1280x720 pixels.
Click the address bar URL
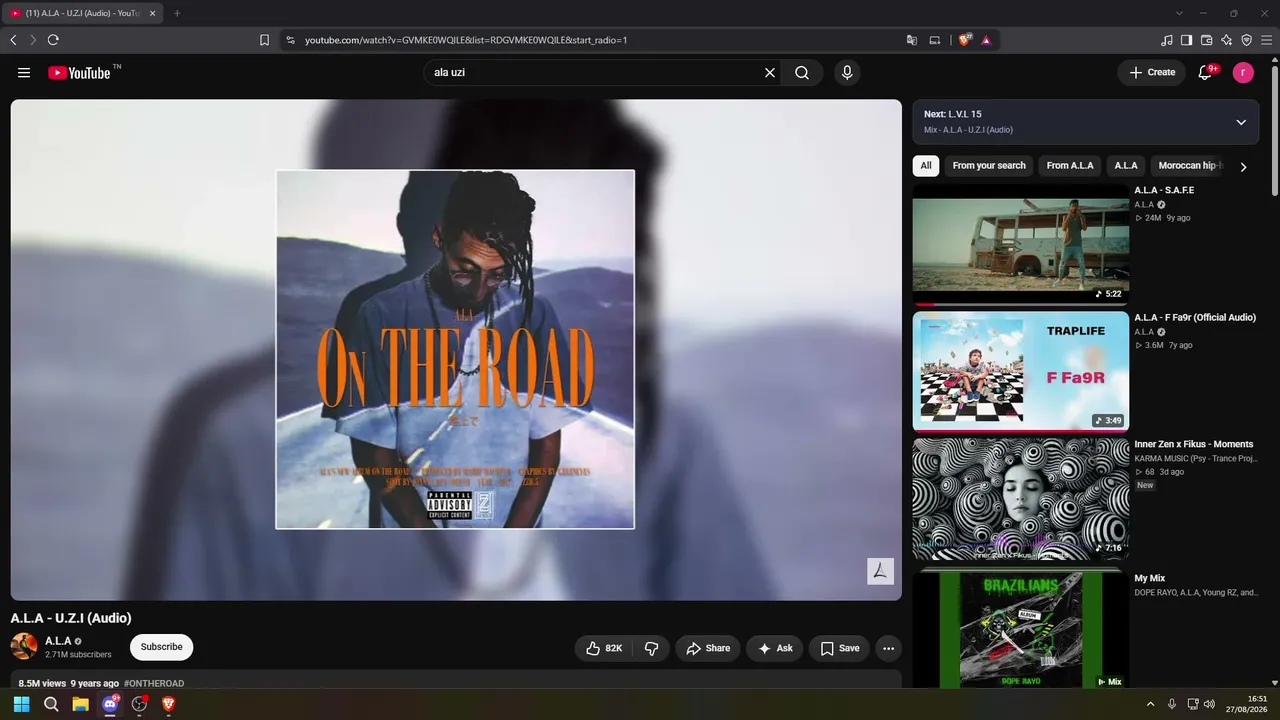466,40
